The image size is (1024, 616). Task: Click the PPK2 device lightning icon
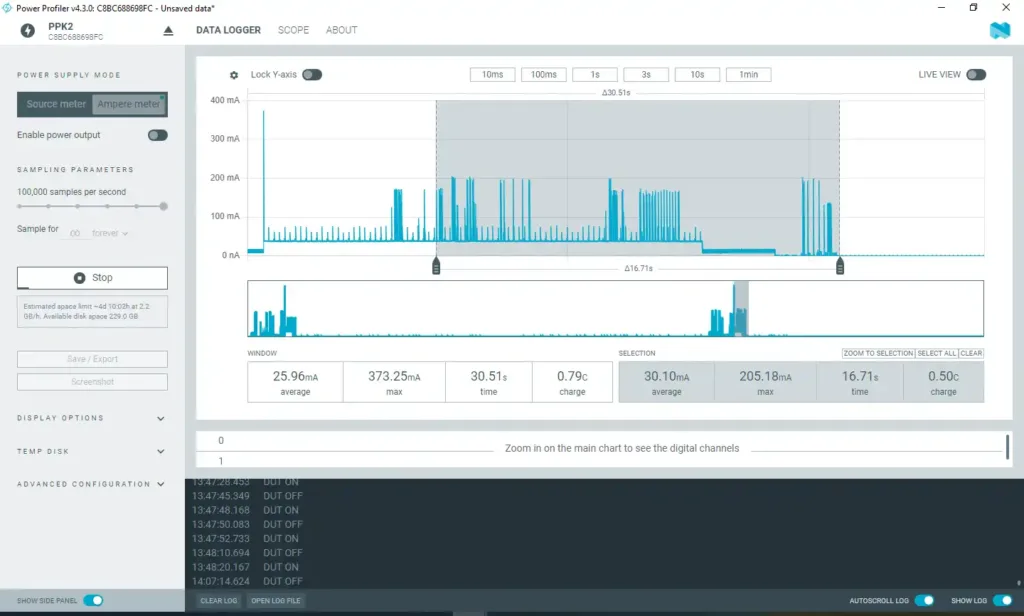(x=28, y=30)
